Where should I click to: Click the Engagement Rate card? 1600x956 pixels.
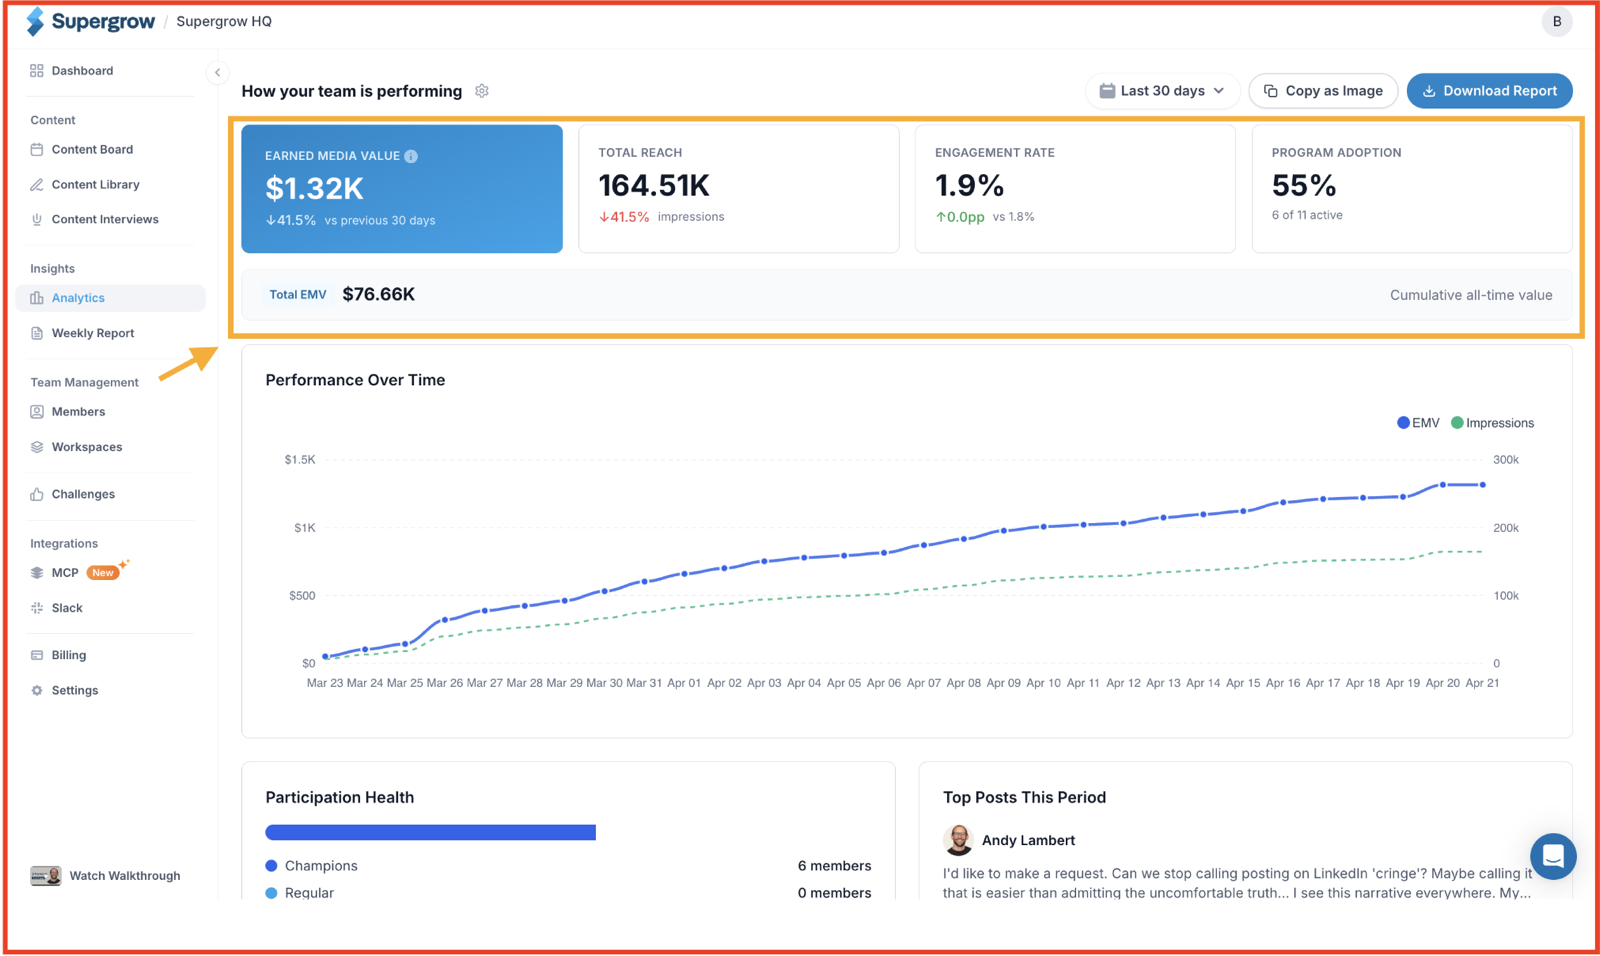[1075, 189]
